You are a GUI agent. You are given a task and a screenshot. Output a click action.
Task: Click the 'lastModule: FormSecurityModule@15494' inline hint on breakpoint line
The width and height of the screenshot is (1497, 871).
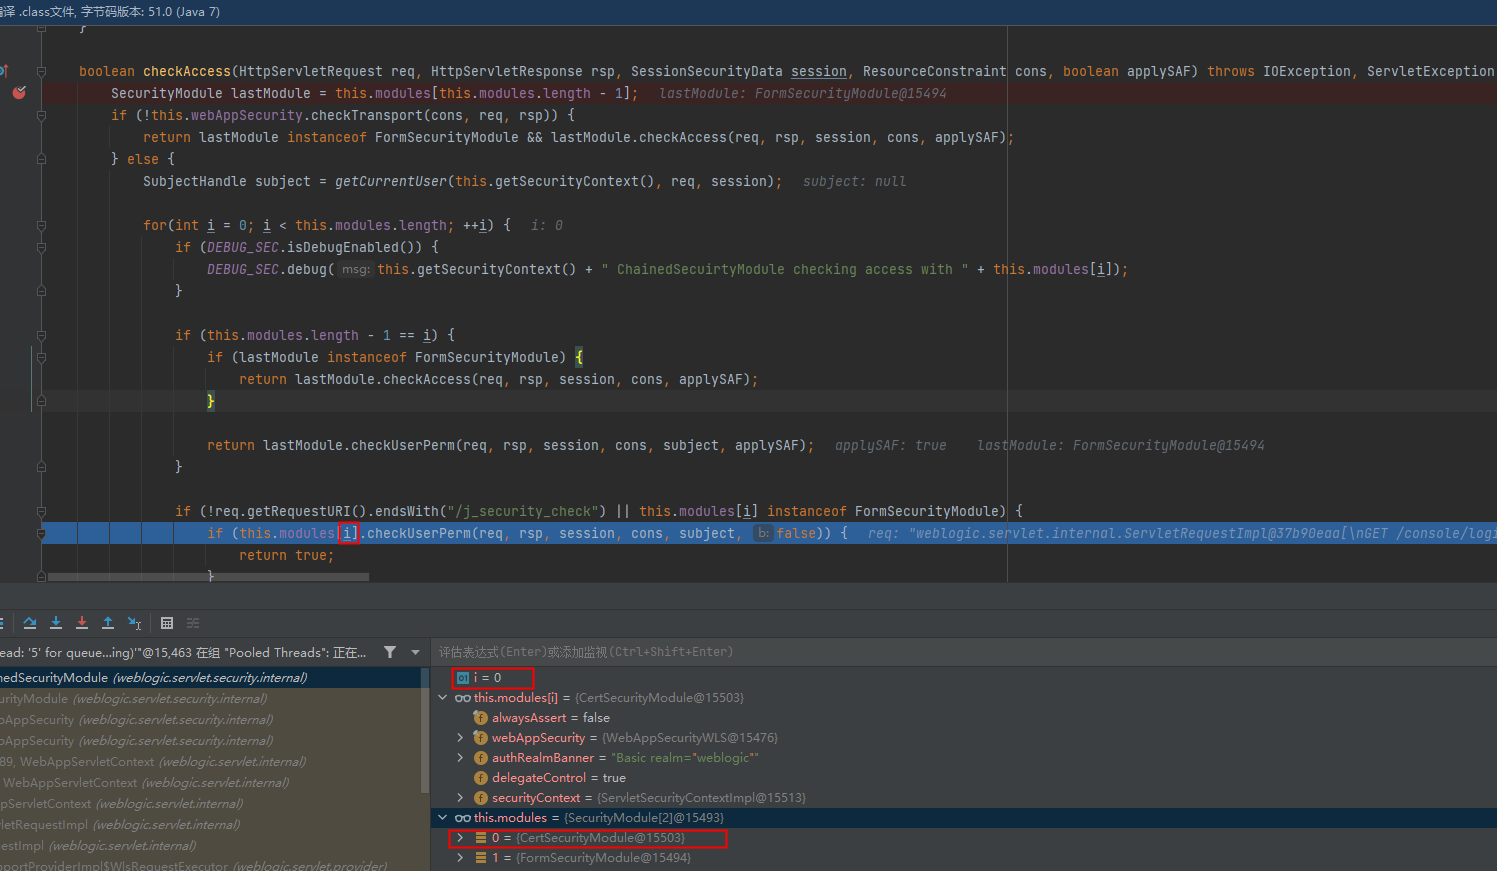(x=803, y=93)
